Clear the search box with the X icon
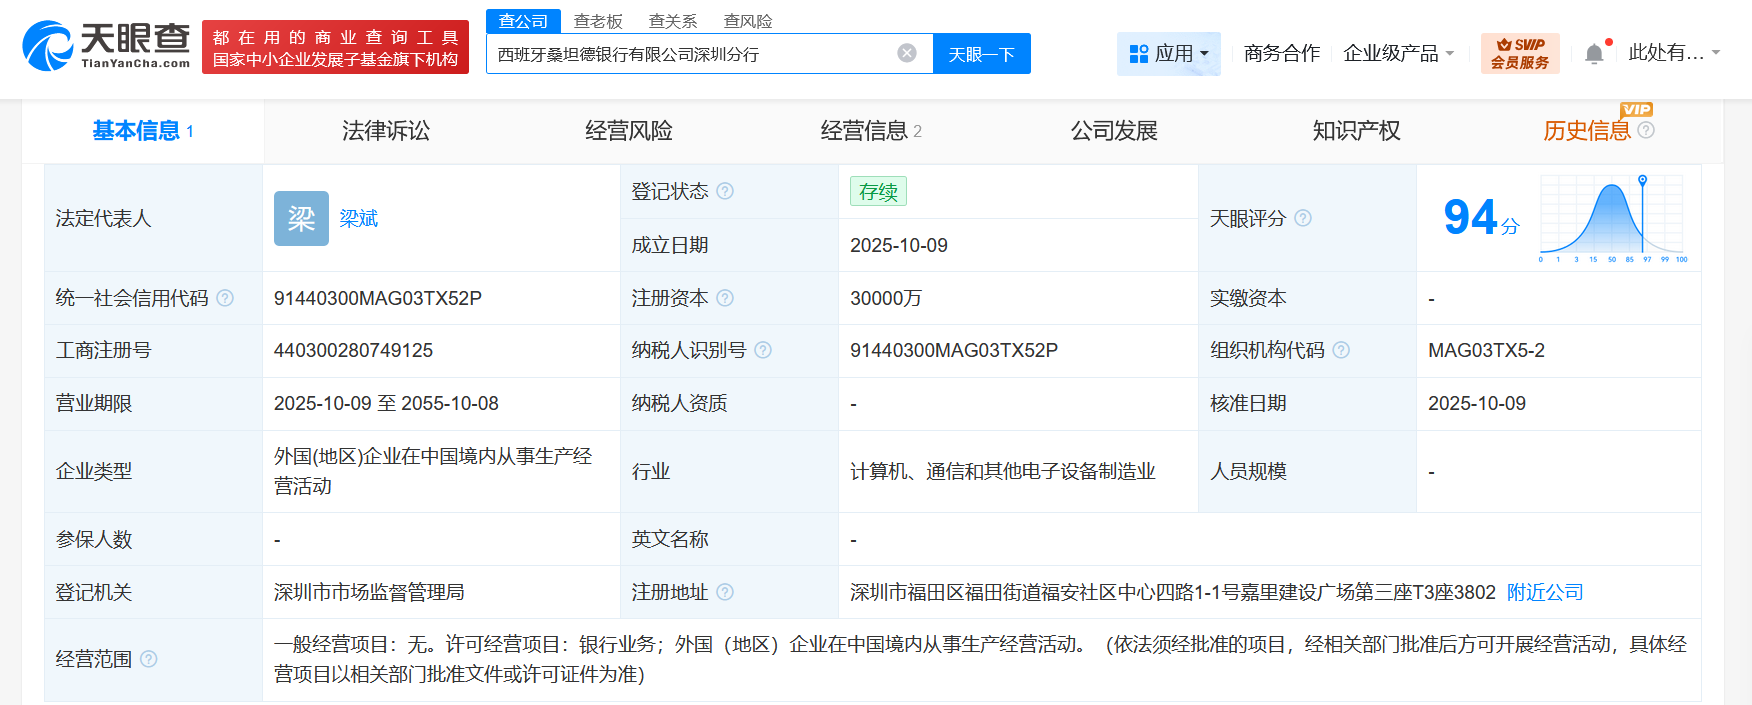1752x705 pixels. [x=907, y=54]
